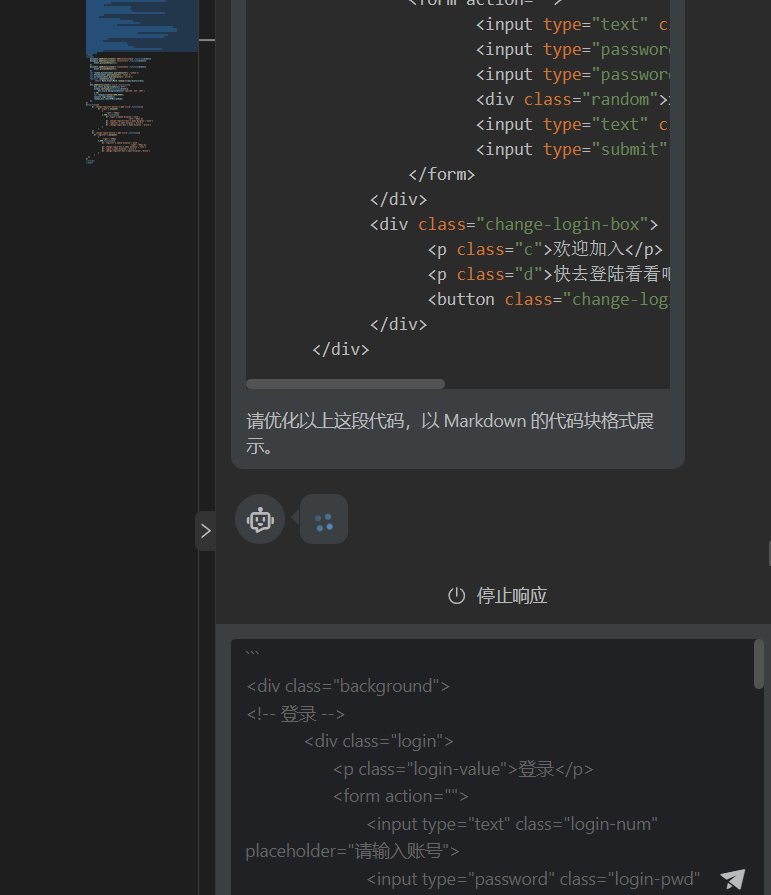Click the input box vertical scrollbar thumb
771x895 pixels.
tap(758, 664)
